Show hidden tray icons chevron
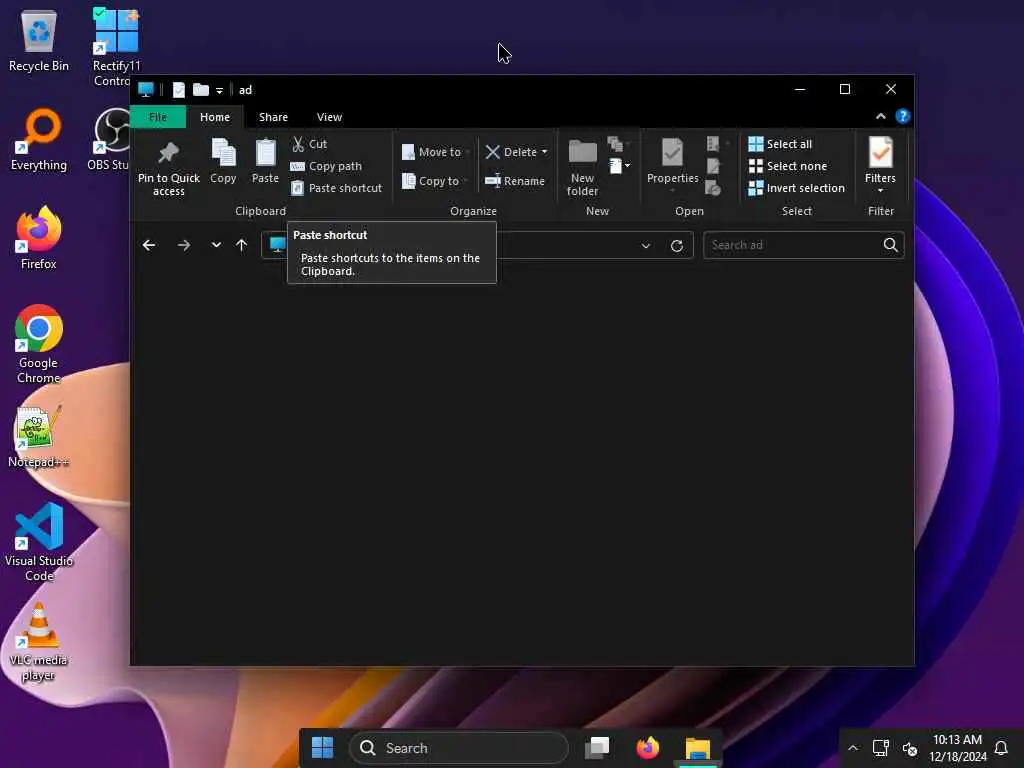This screenshot has width=1024, height=768. pos(853,748)
